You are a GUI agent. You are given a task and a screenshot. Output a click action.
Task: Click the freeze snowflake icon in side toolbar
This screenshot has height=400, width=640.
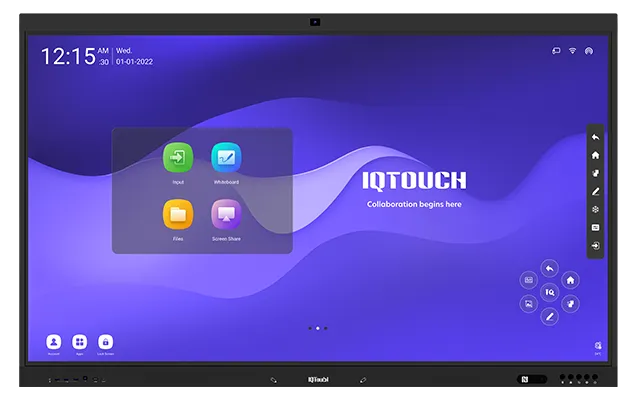(x=595, y=209)
